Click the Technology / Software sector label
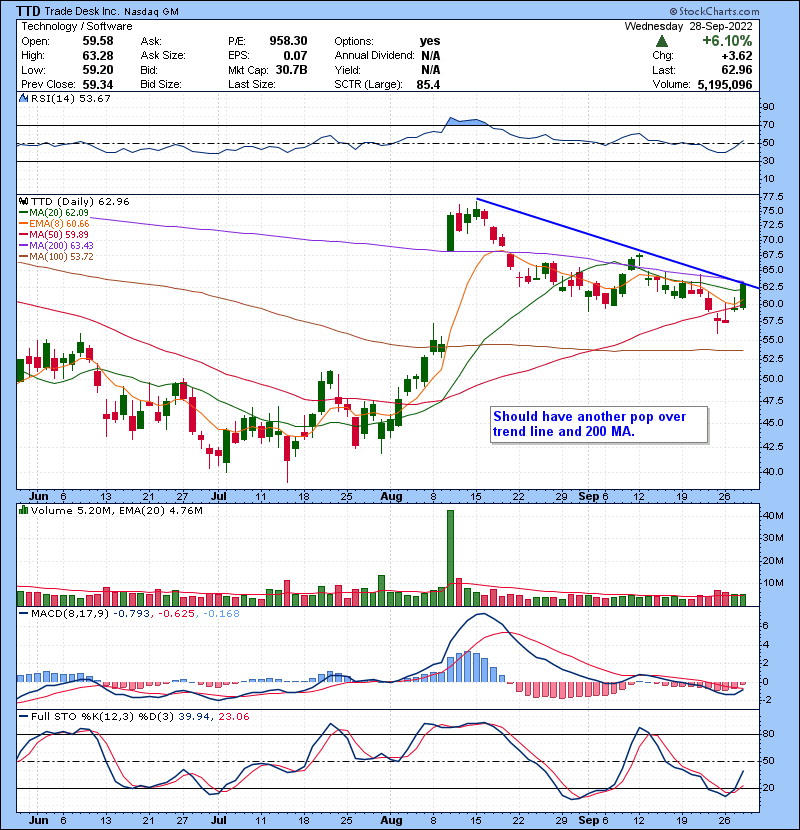Screen dimensions: 800x830 77,26
